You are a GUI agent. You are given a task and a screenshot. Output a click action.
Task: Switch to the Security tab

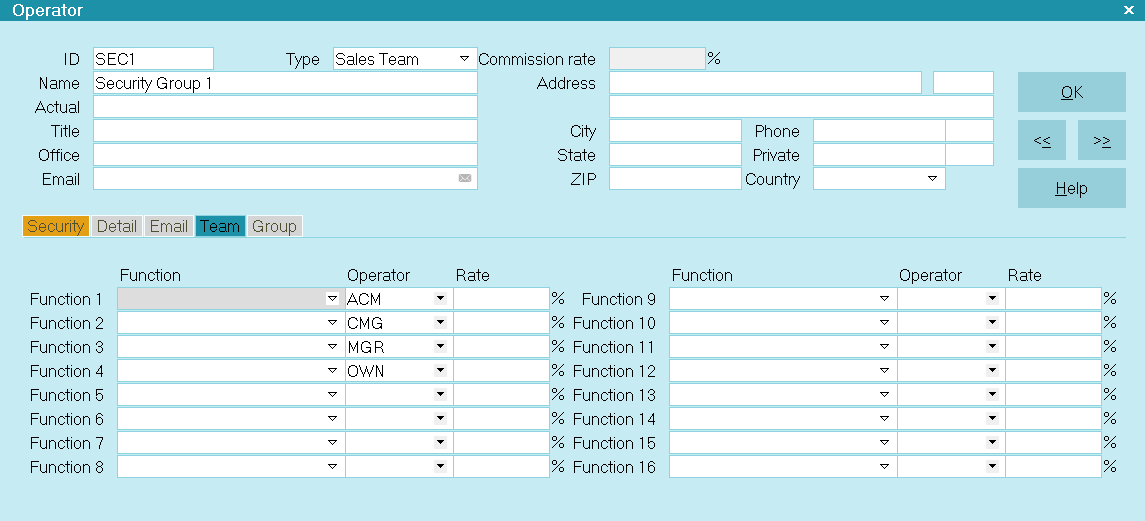pyautogui.click(x=56, y=226)
